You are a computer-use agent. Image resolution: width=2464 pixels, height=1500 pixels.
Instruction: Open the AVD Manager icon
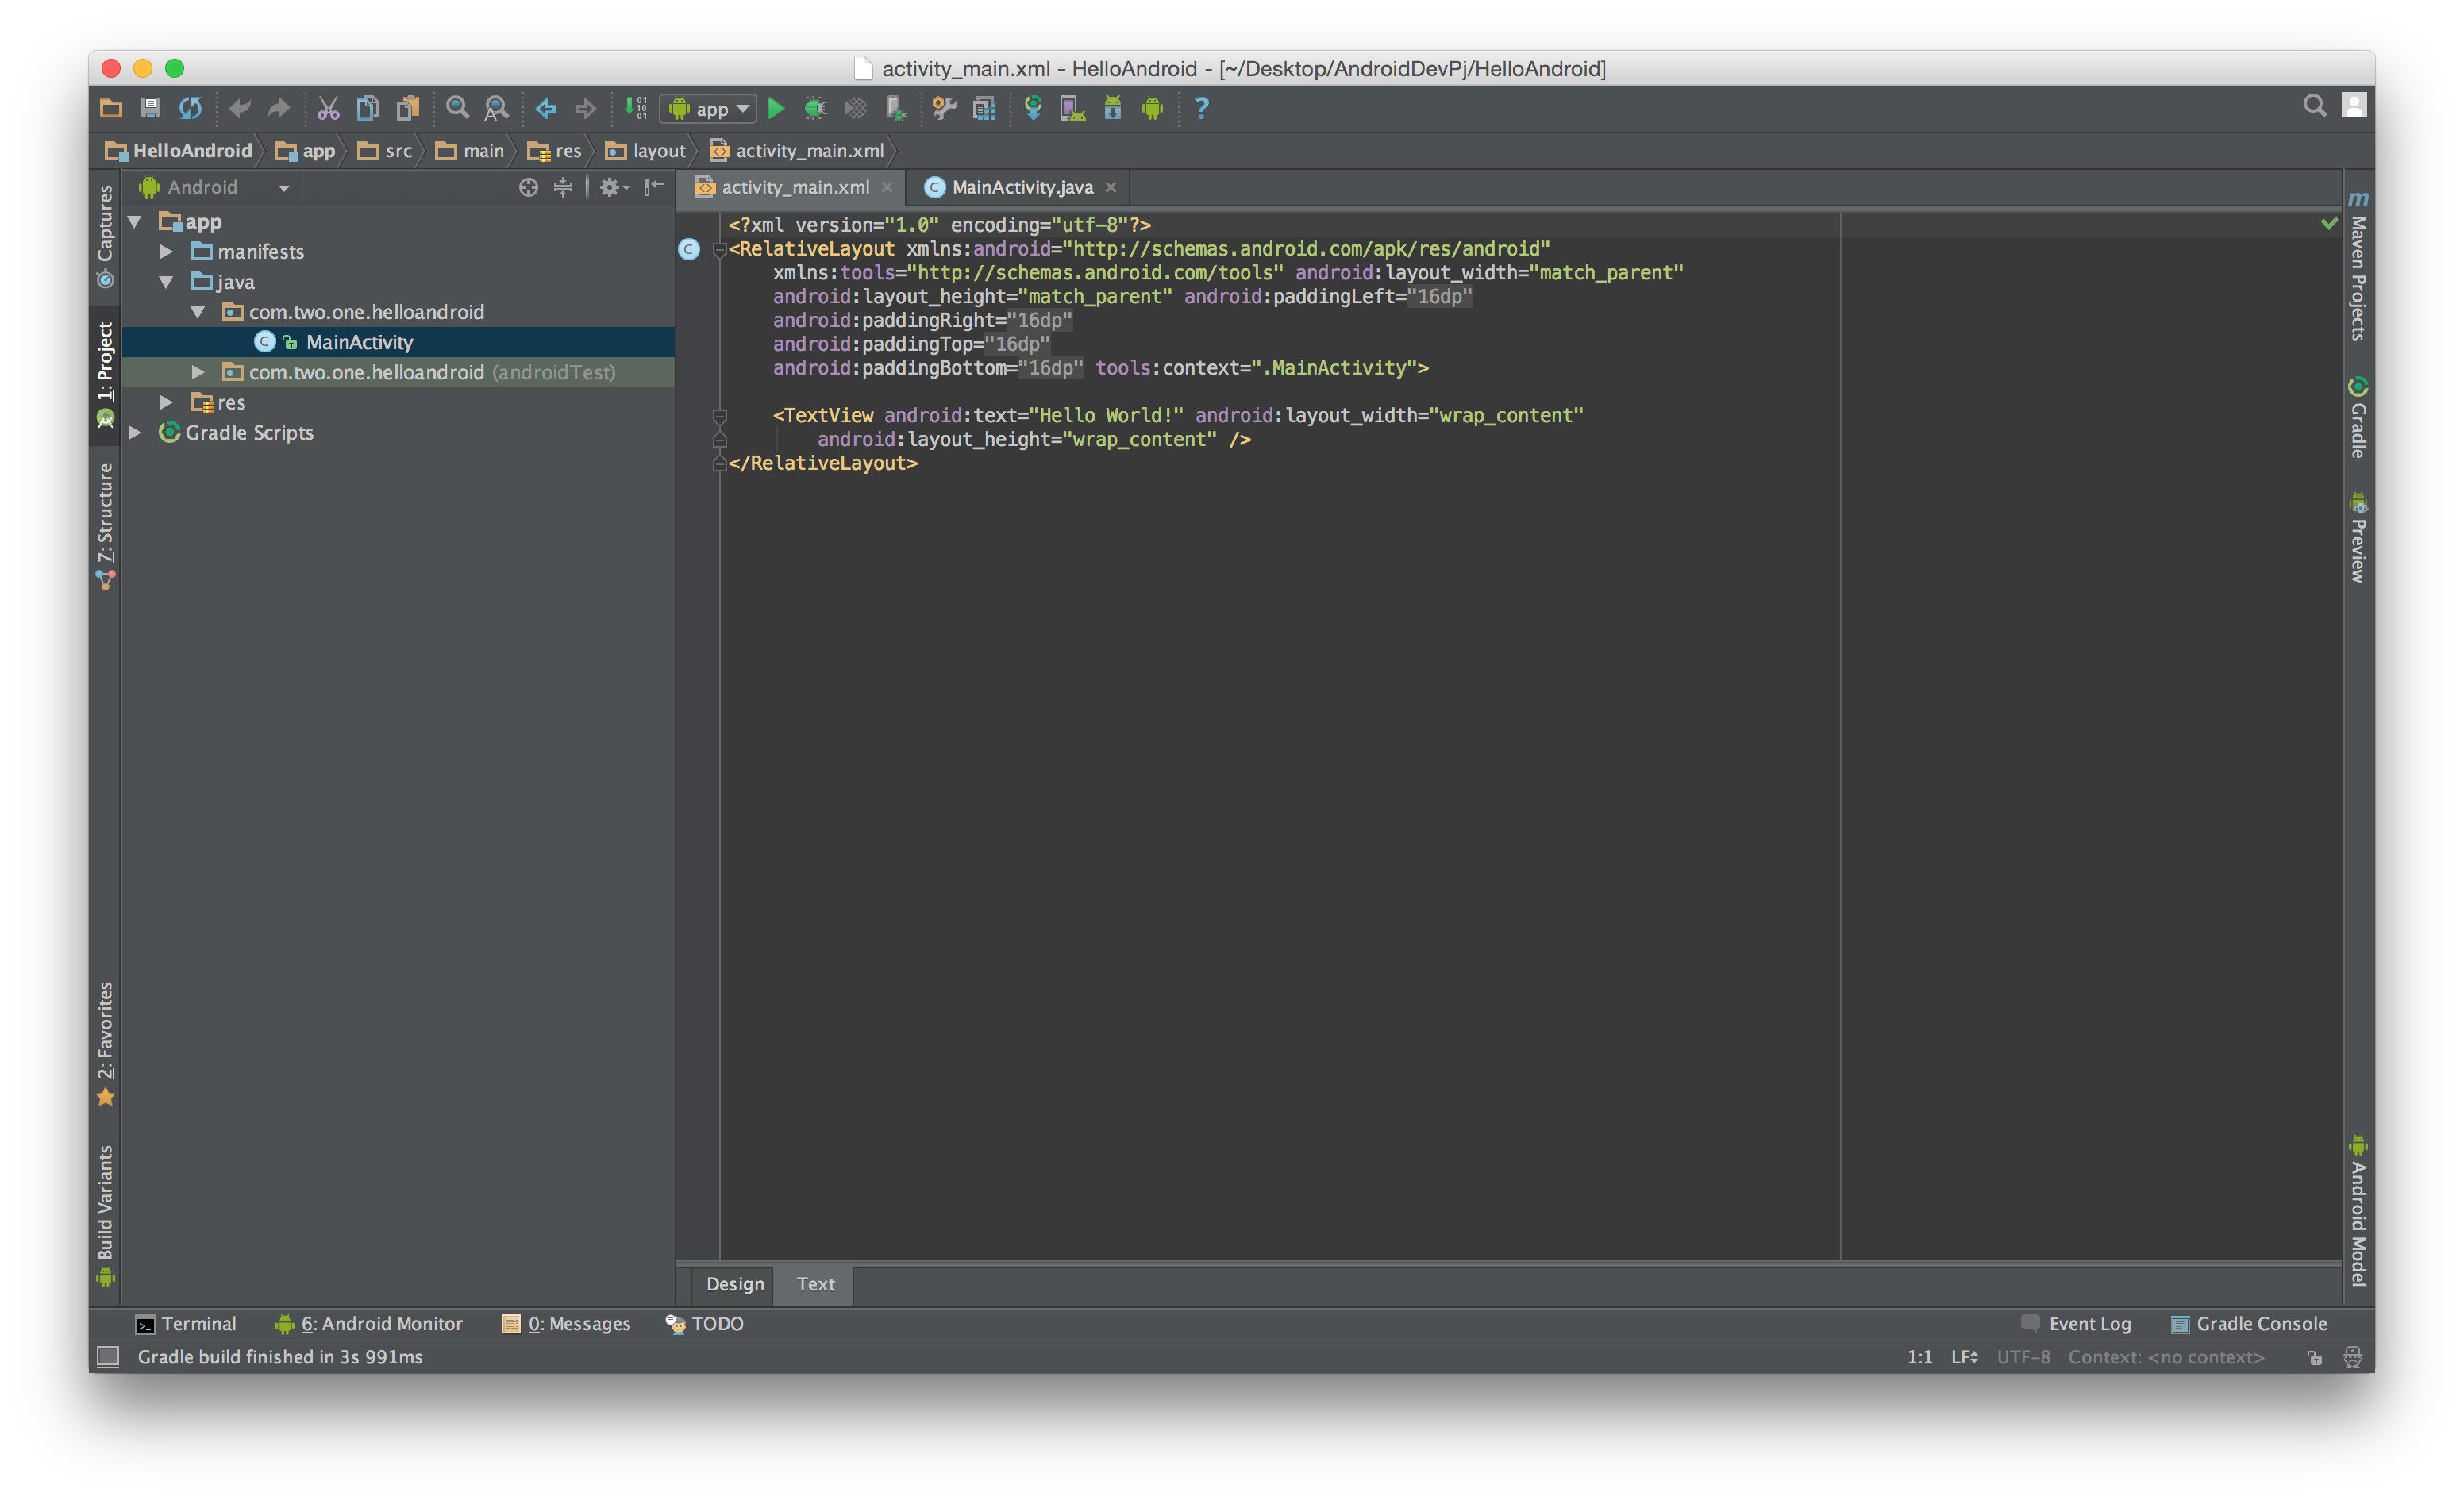tap(1072, 108)
